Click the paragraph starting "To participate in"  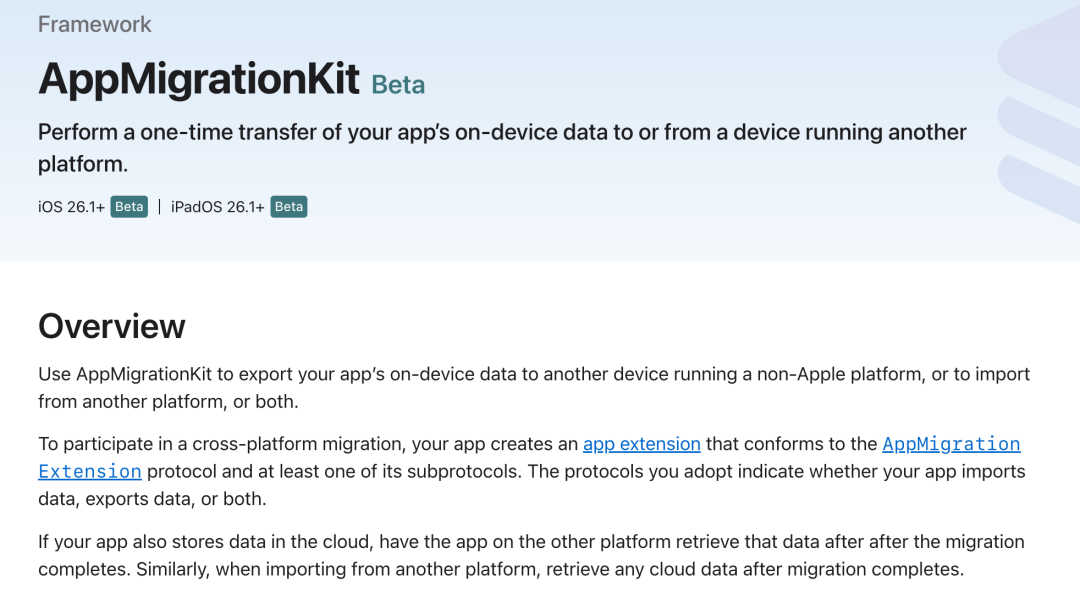tap(300, 444)
